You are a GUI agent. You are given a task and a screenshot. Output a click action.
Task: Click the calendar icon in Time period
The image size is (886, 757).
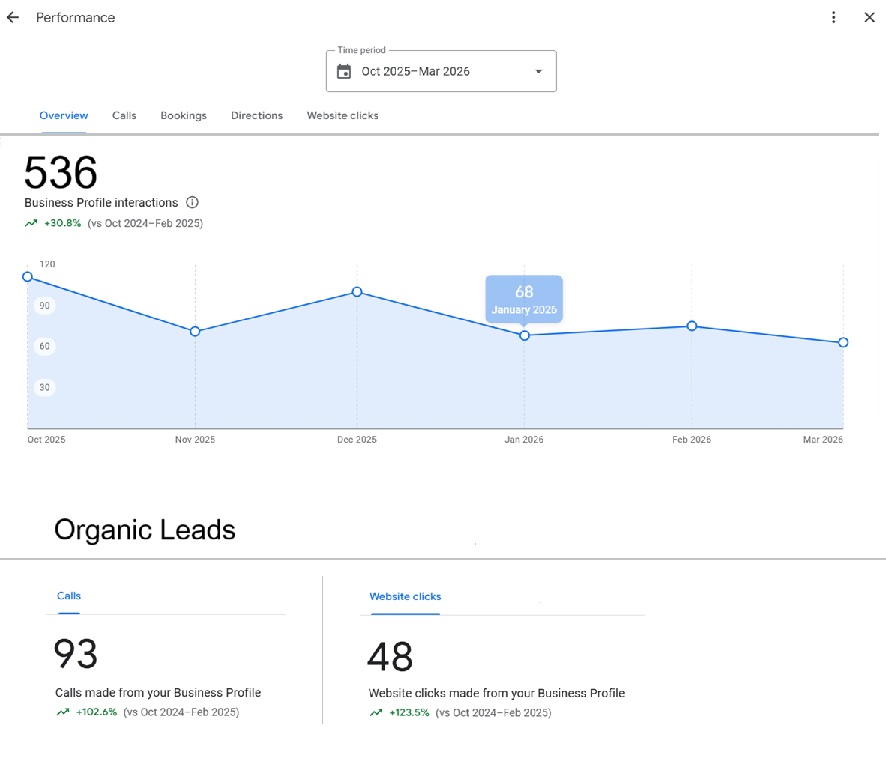(x=344, y=72)
